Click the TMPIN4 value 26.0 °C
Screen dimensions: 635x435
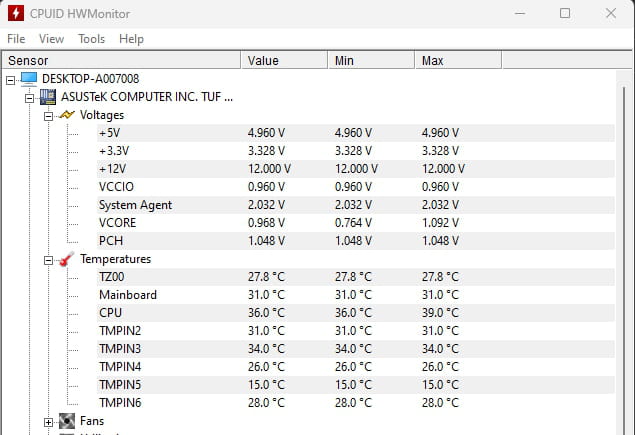click(266, 367)
